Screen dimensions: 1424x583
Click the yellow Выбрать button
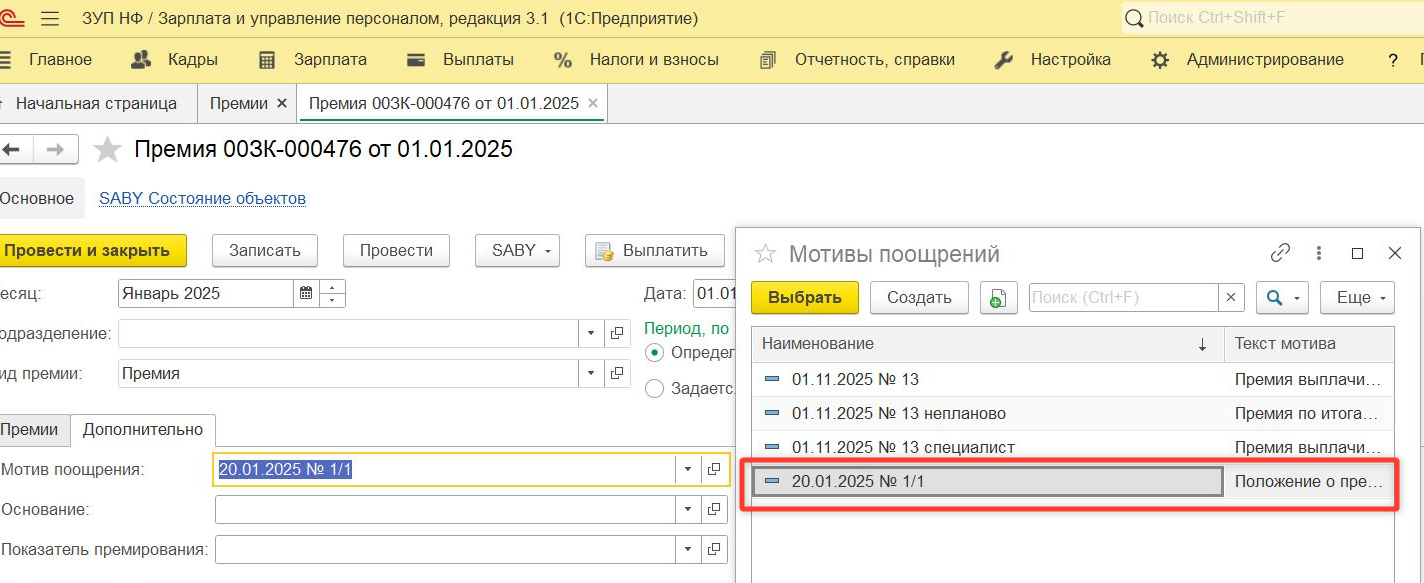point(804,297)
